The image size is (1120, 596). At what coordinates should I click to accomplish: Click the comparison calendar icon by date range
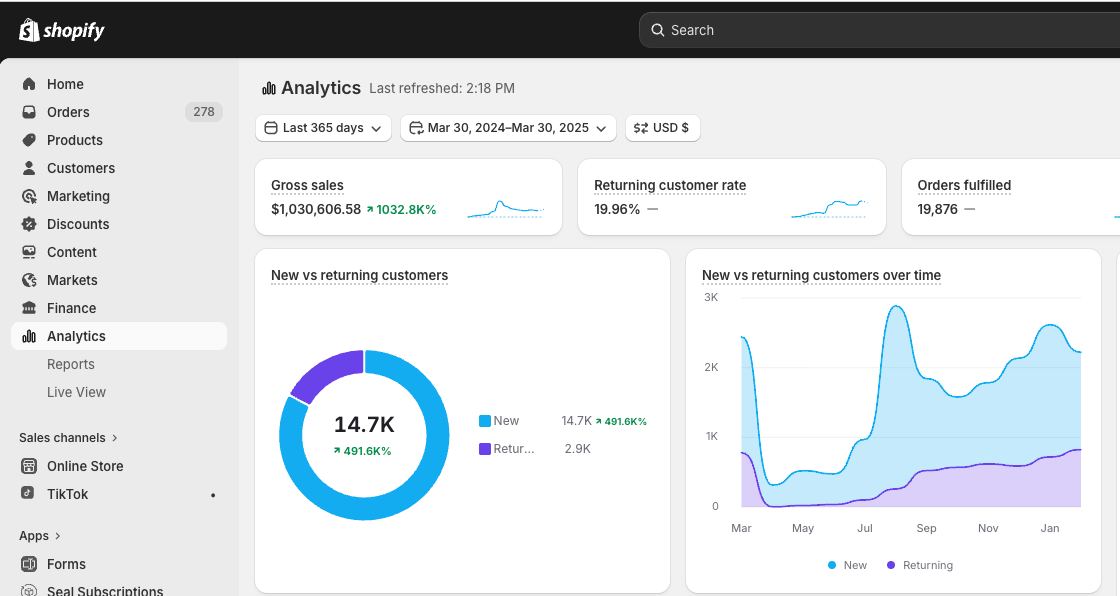pos(416,128)
